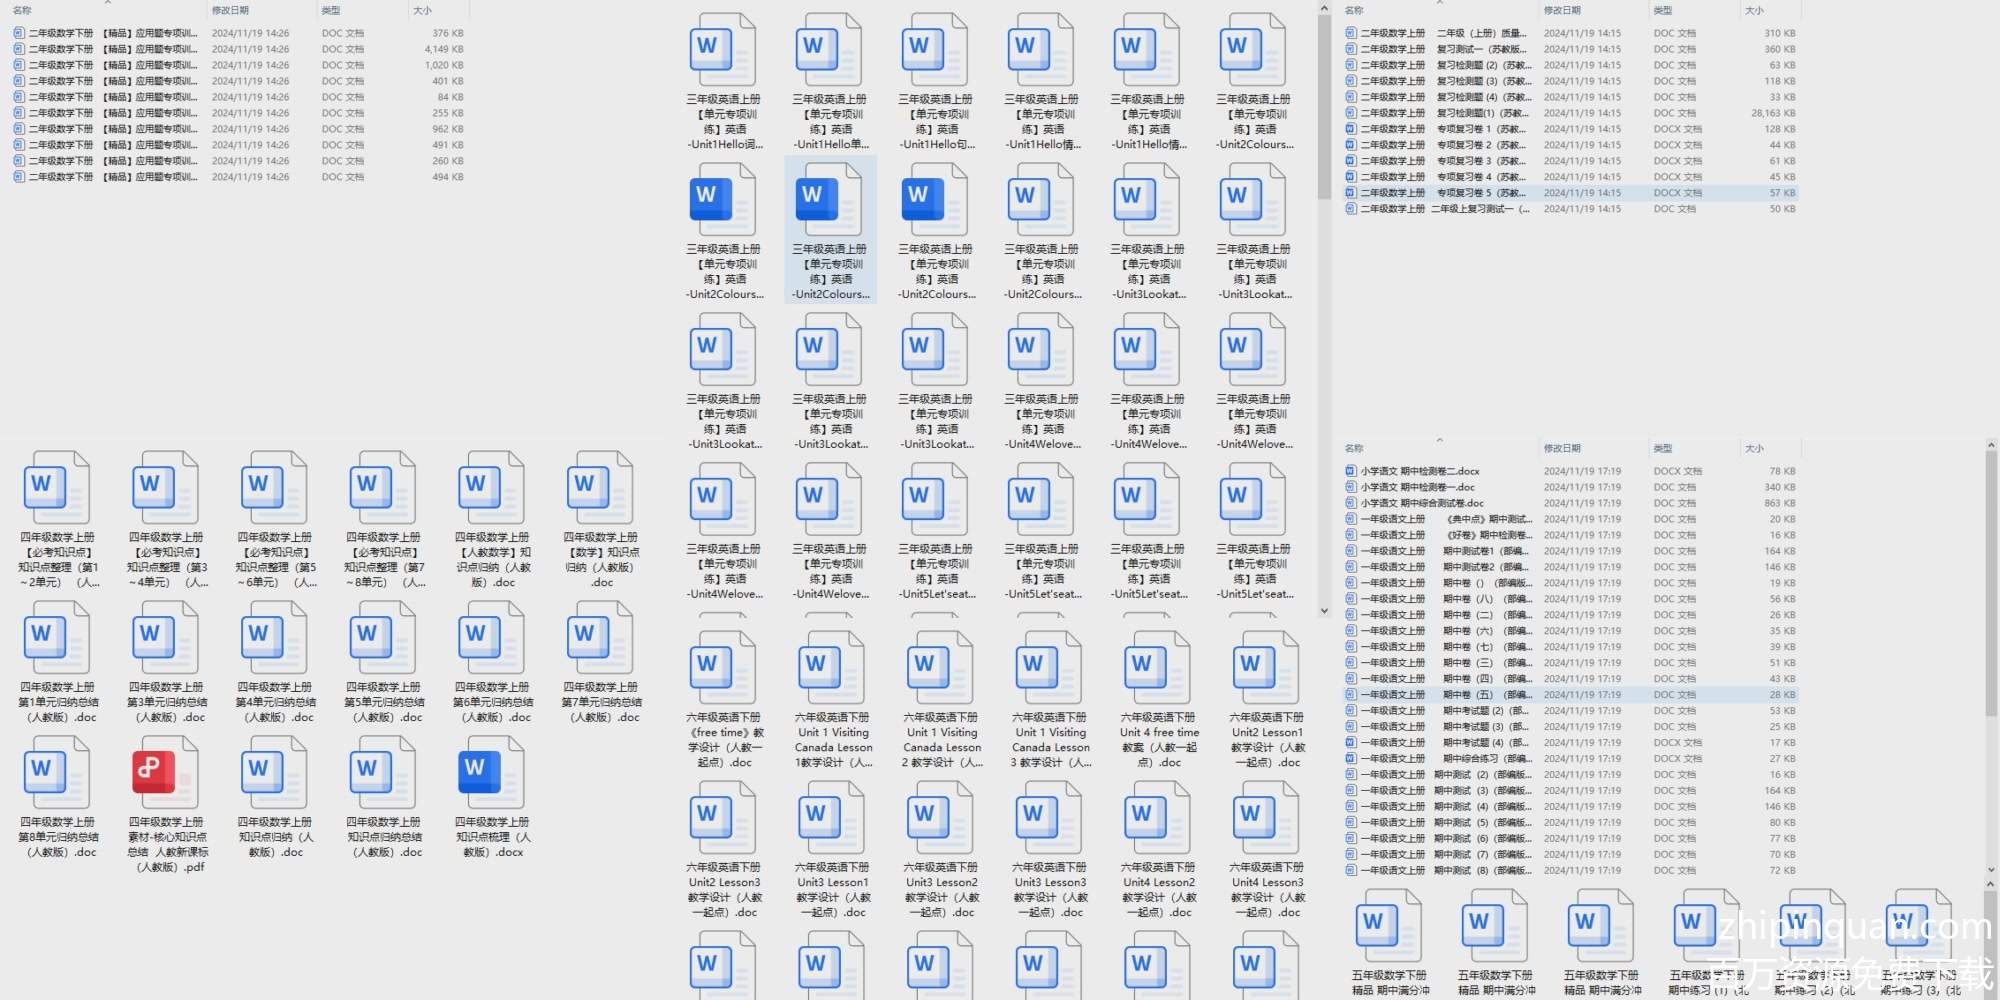Select the Unit3 Lesson2 教学设计 file icon
Viewport: 2000px width, 1000px height.
tap(940, 817)
